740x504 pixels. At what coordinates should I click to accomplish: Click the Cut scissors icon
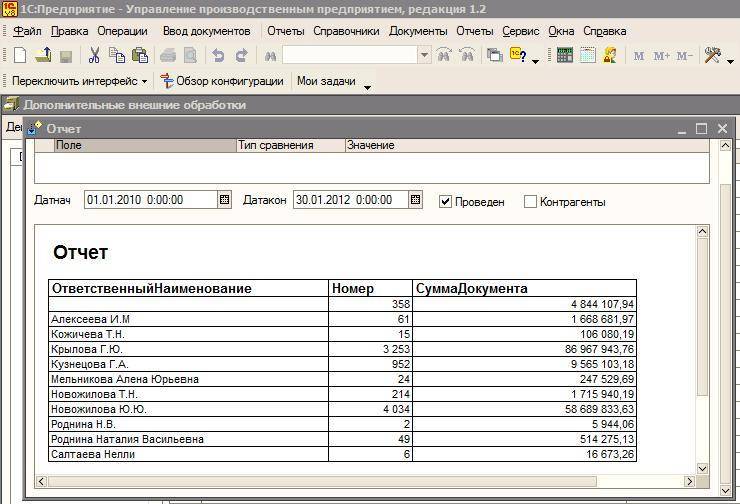(94, 56)
